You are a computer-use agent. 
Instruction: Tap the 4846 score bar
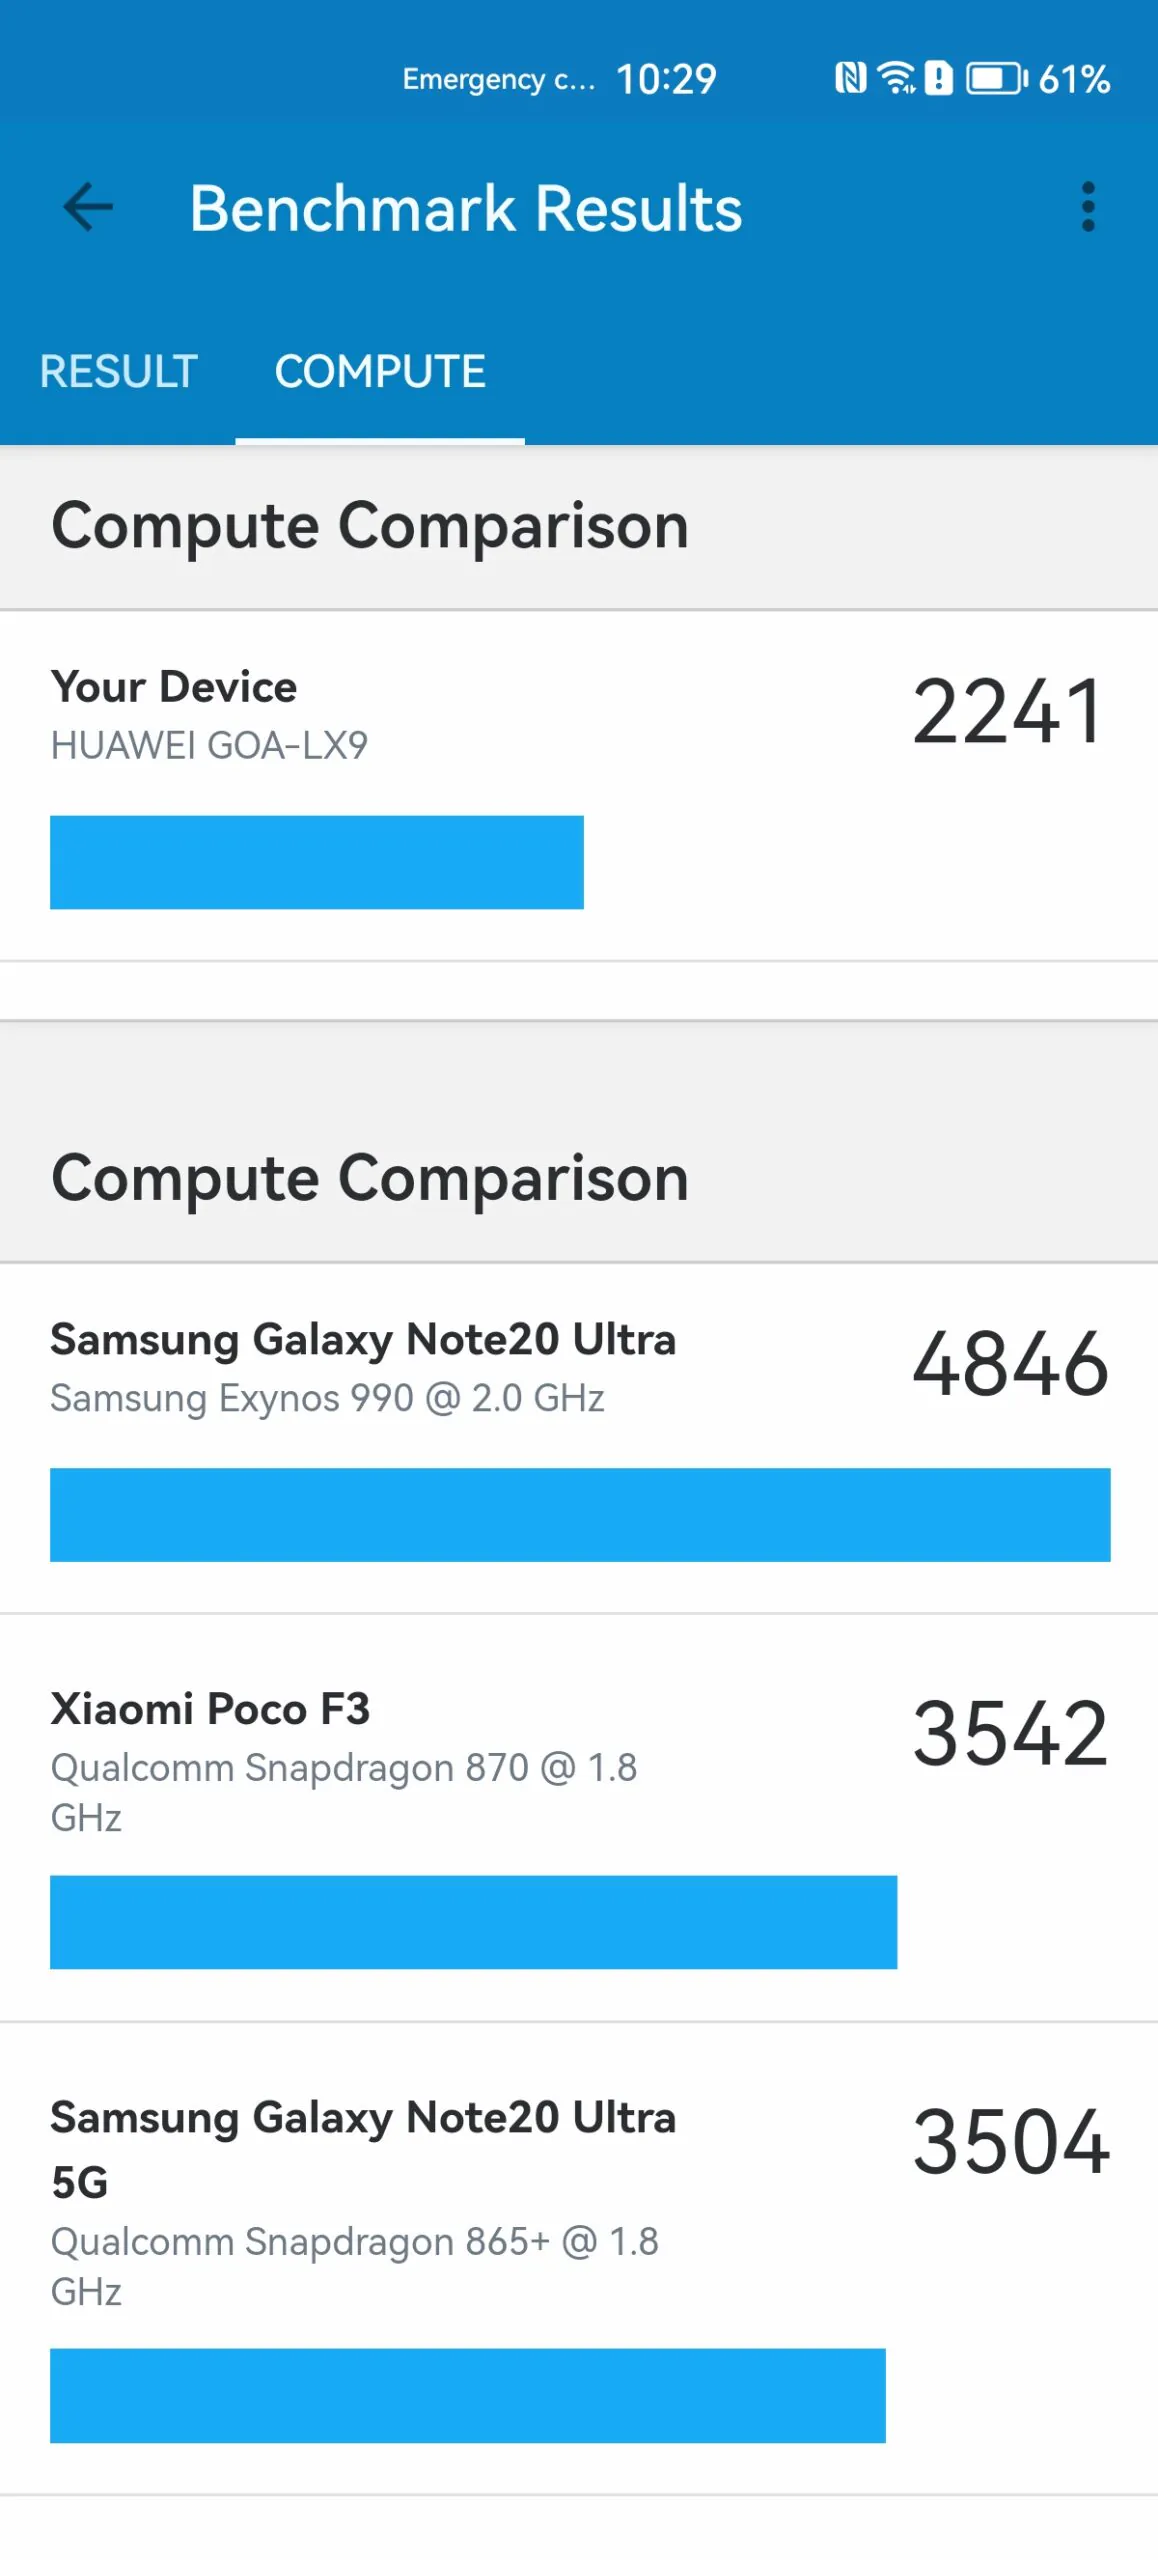pyautogui.click(x=580, y=1514)
